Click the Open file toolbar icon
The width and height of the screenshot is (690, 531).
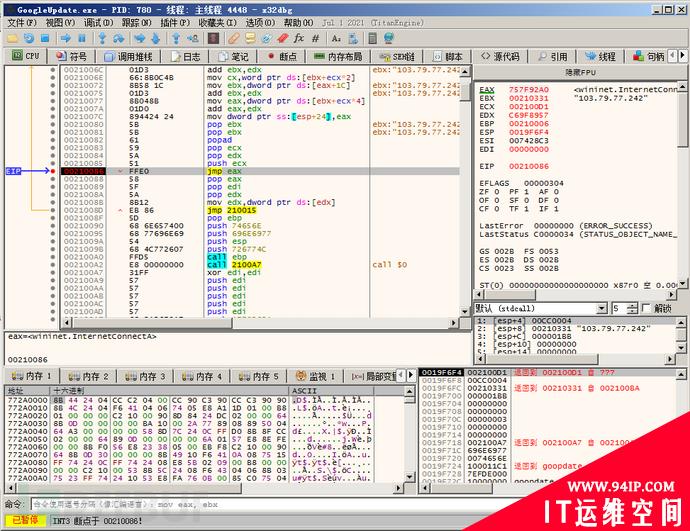pos(12,38)
